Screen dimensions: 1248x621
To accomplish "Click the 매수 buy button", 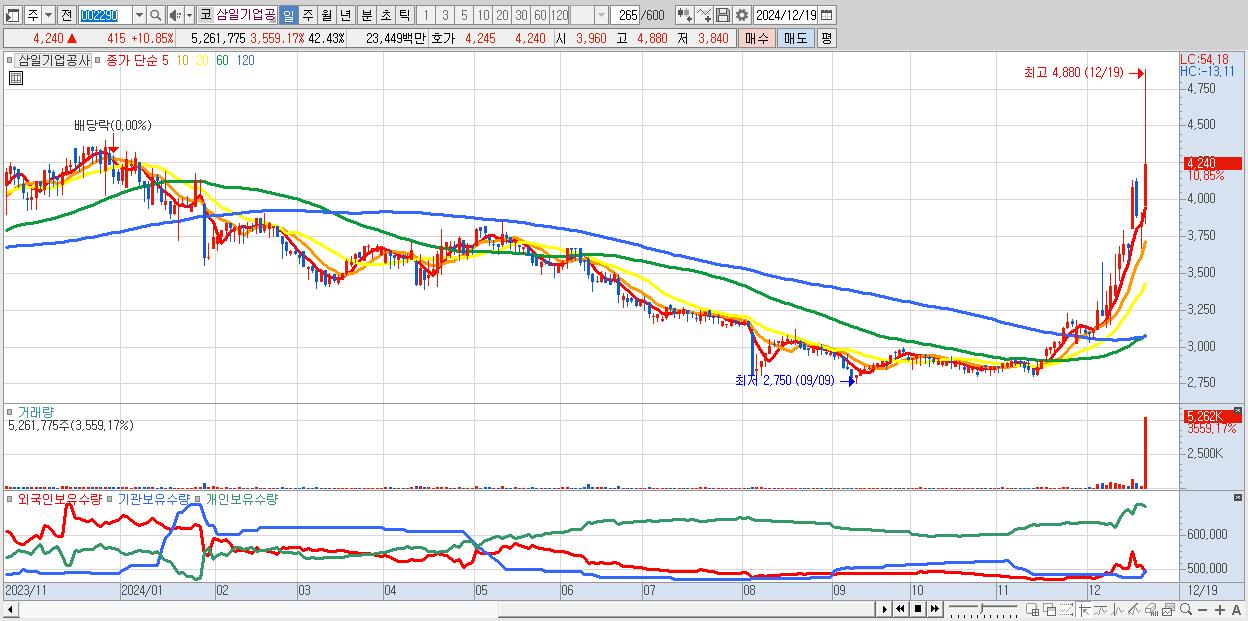I will [x=757, y=38].
